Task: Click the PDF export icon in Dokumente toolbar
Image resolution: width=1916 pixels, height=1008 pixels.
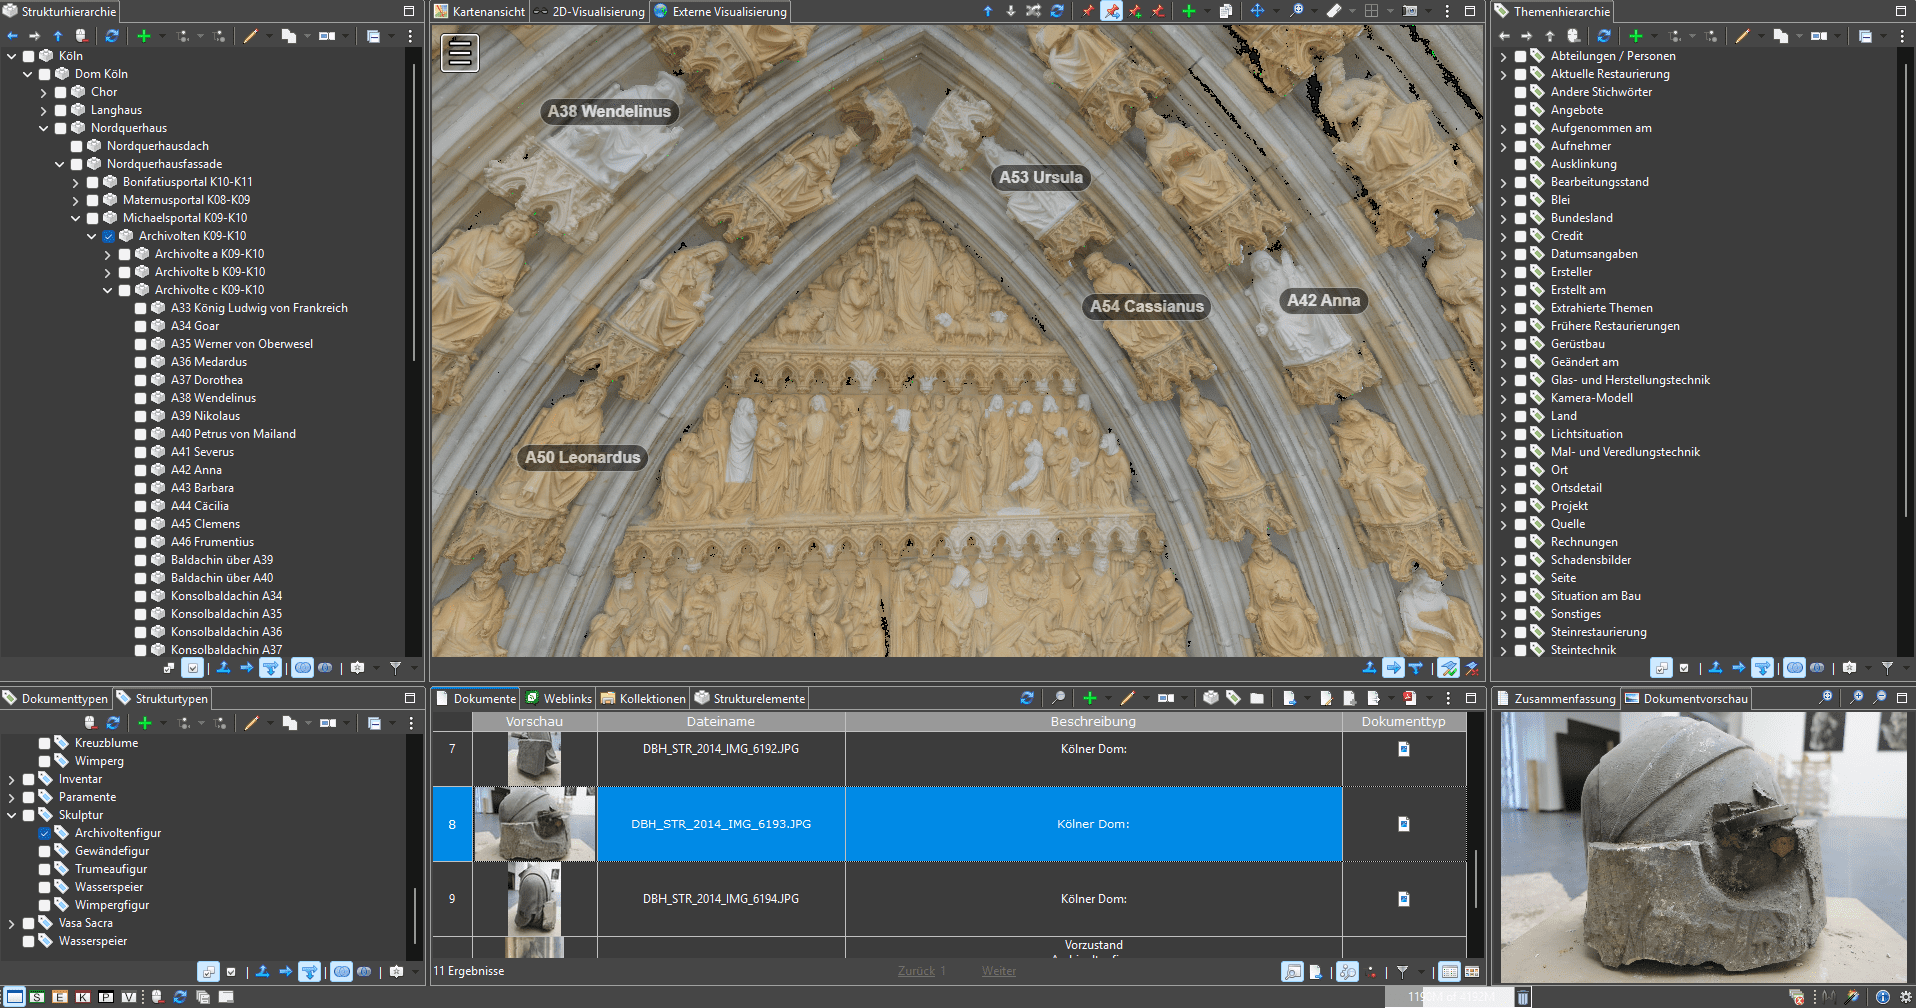Action: pos(1409,698)
